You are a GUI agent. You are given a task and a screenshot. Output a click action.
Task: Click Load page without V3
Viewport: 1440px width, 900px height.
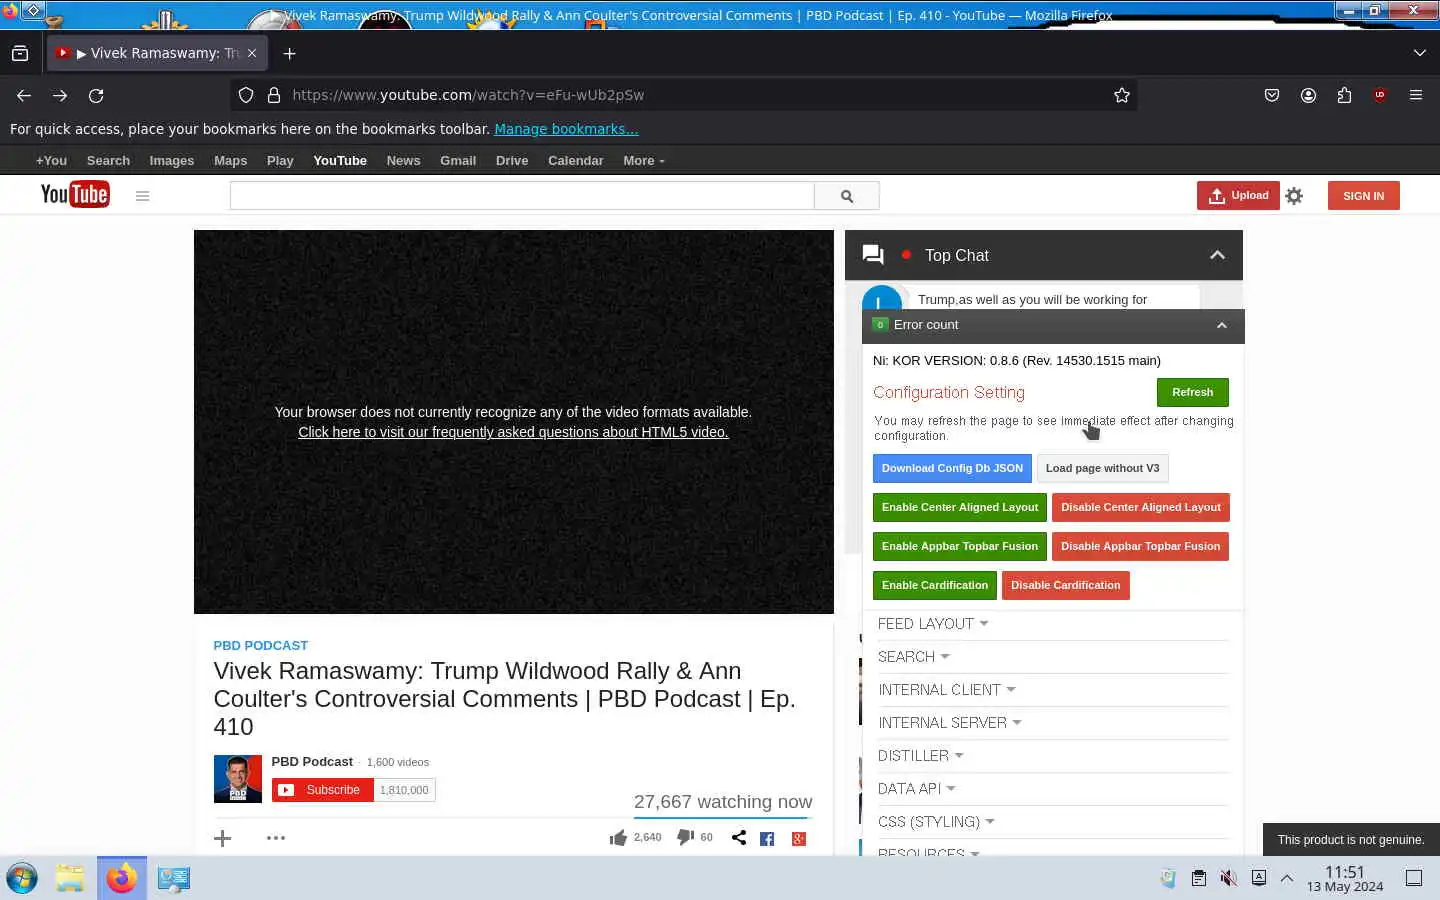pos(1102,468)
